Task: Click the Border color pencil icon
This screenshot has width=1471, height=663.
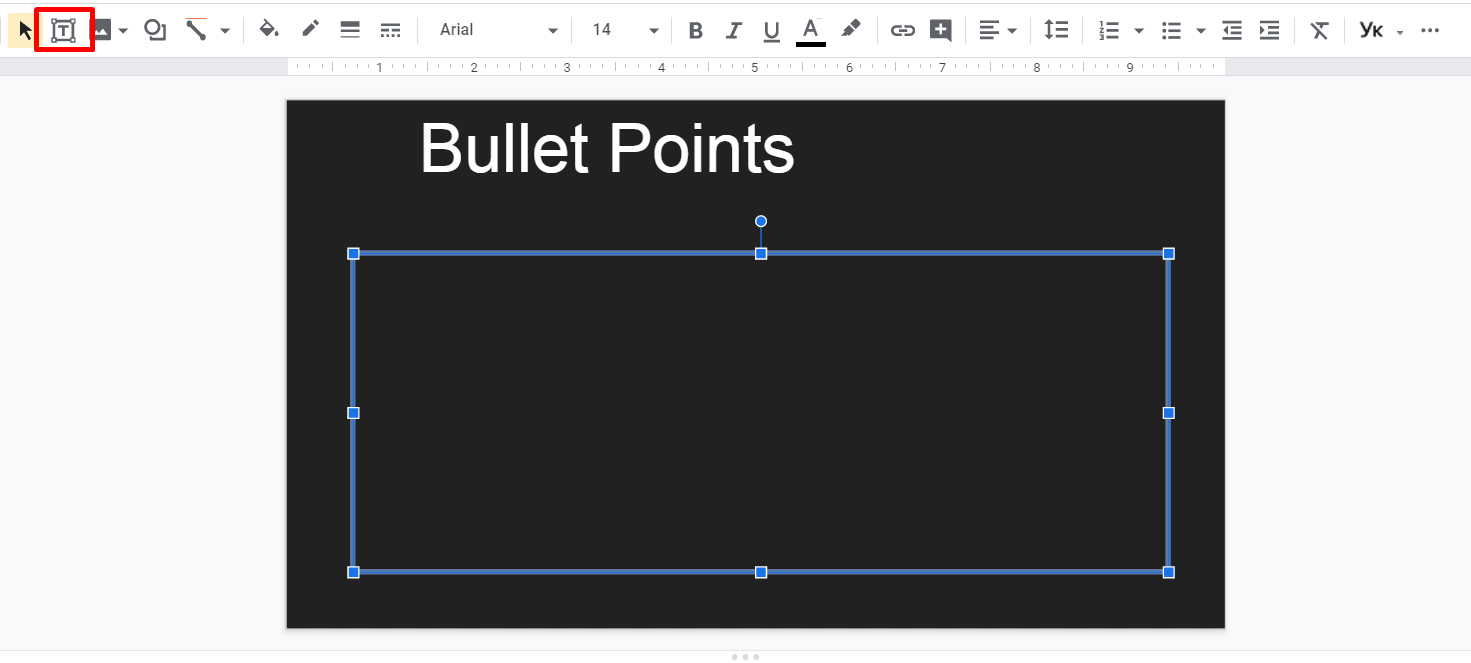Action: click(x=310, y=29)
